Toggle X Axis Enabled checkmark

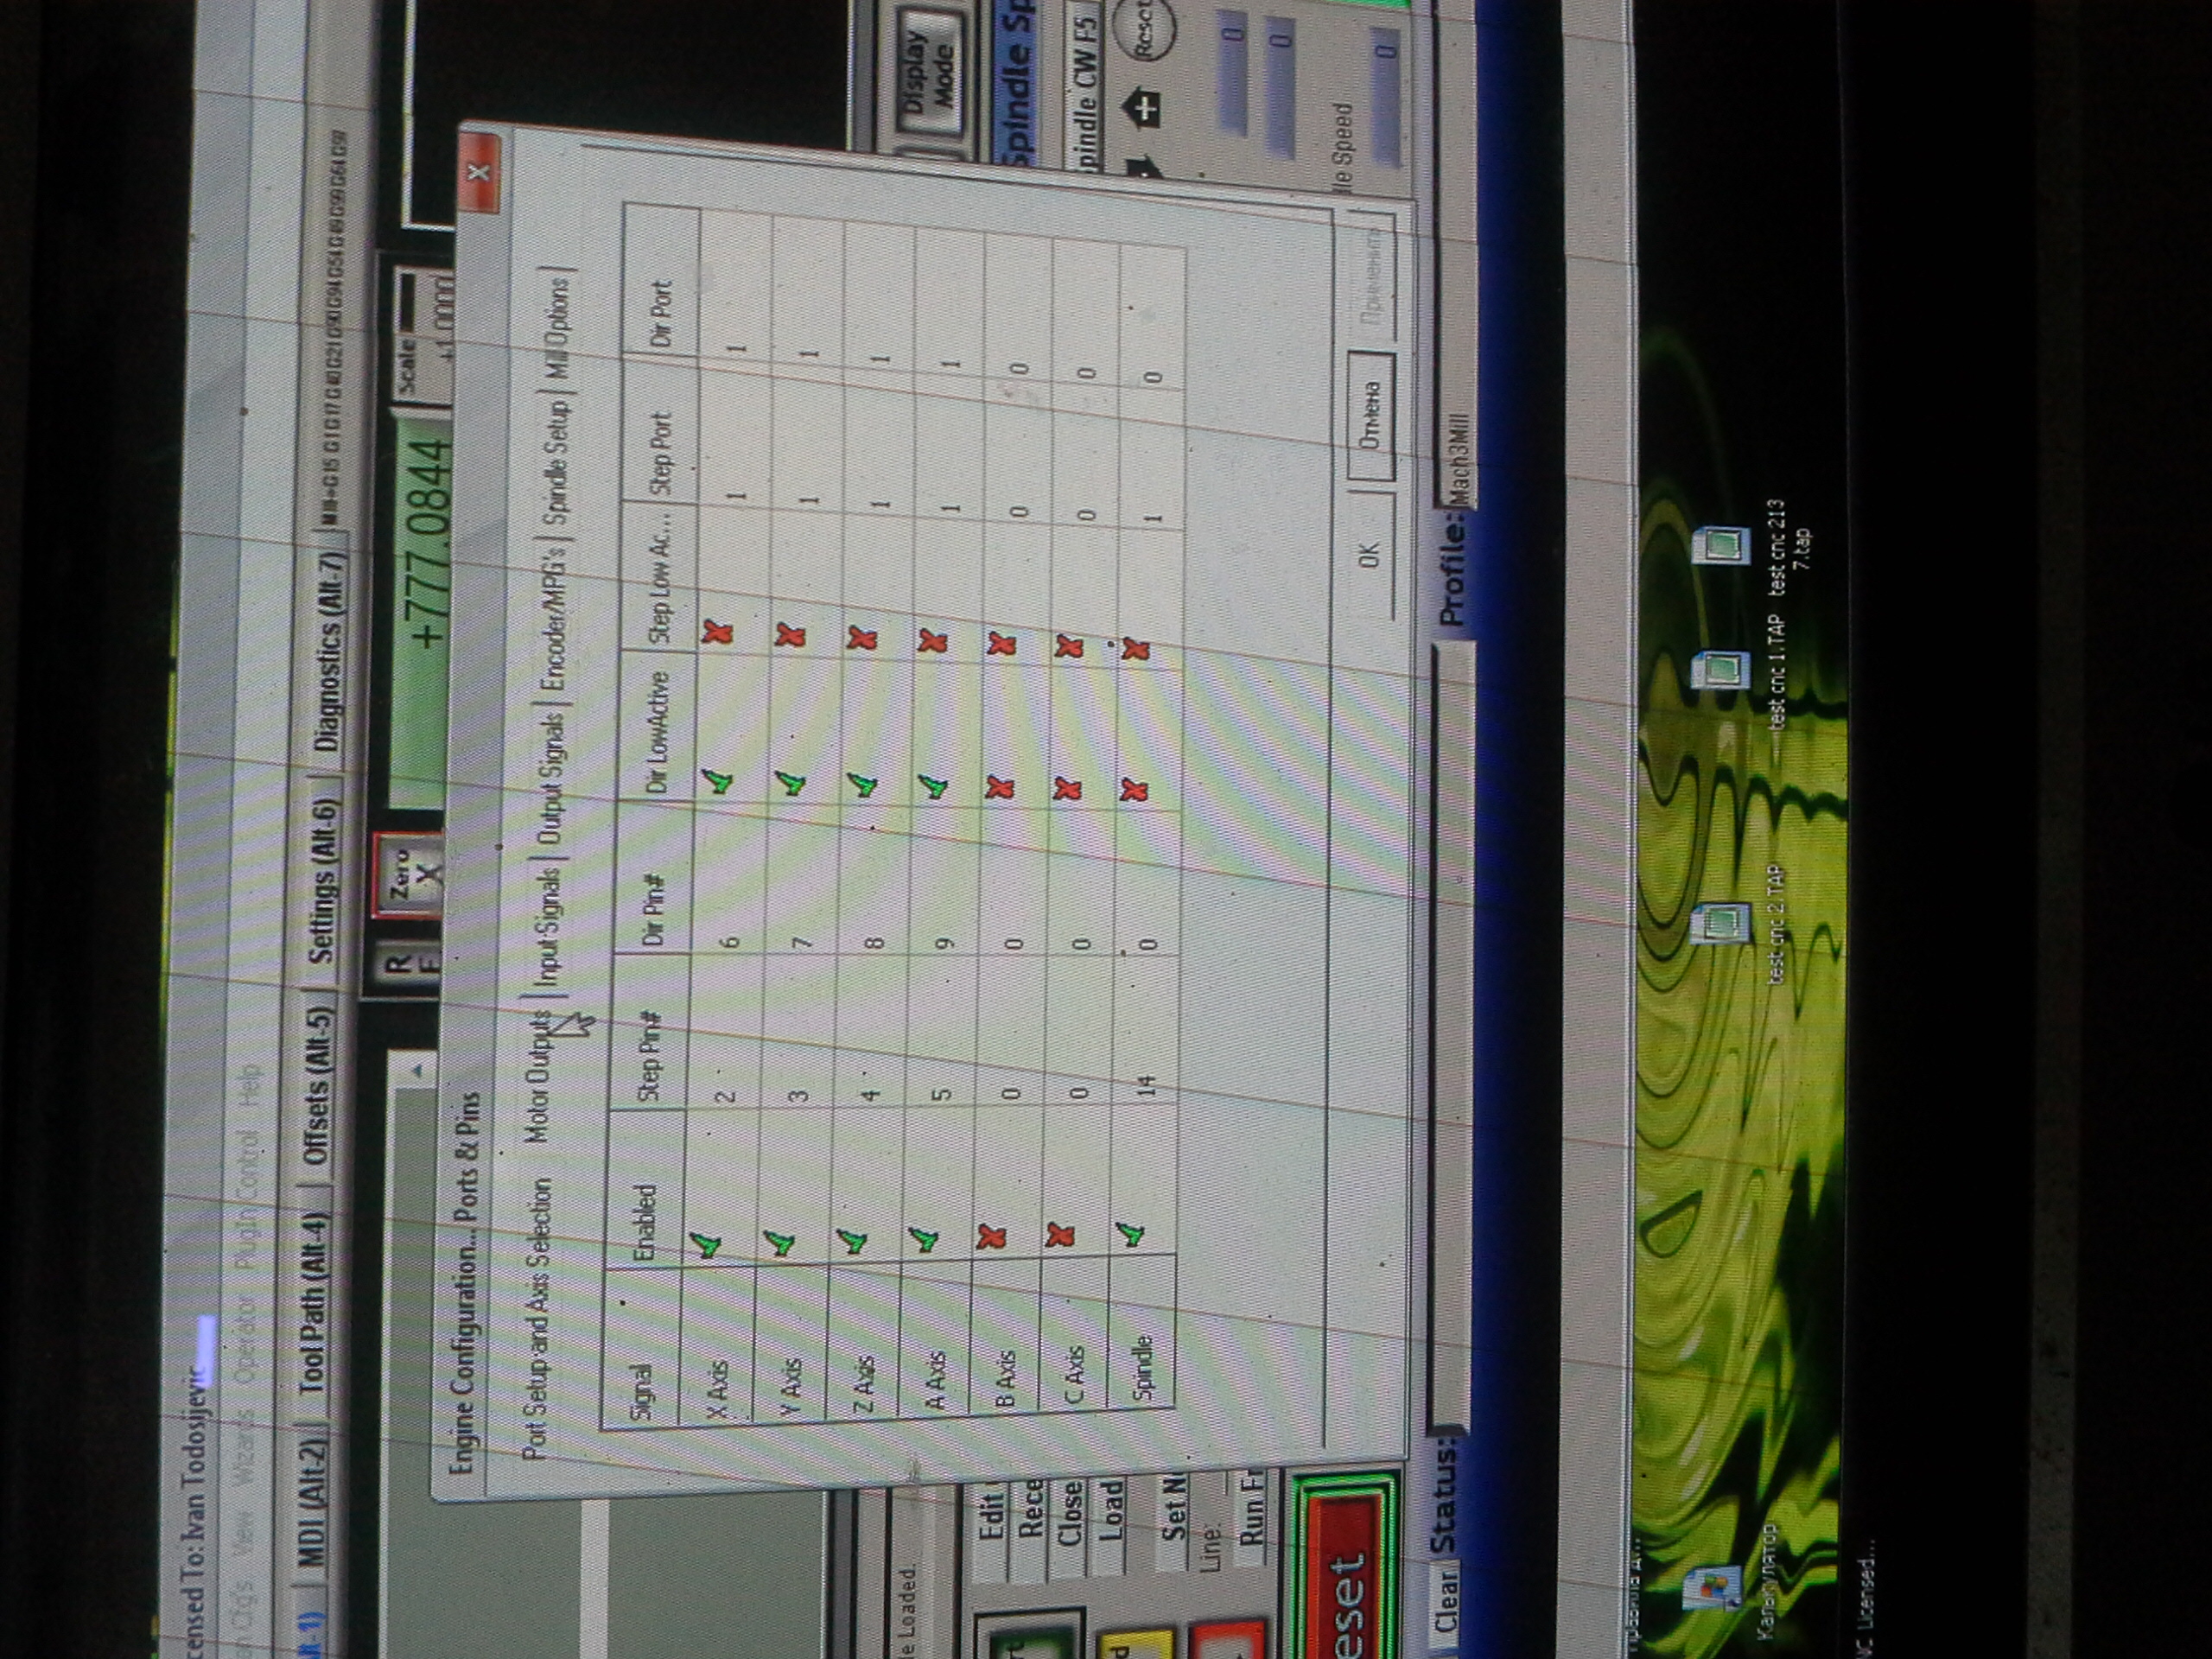[707, 1245]
